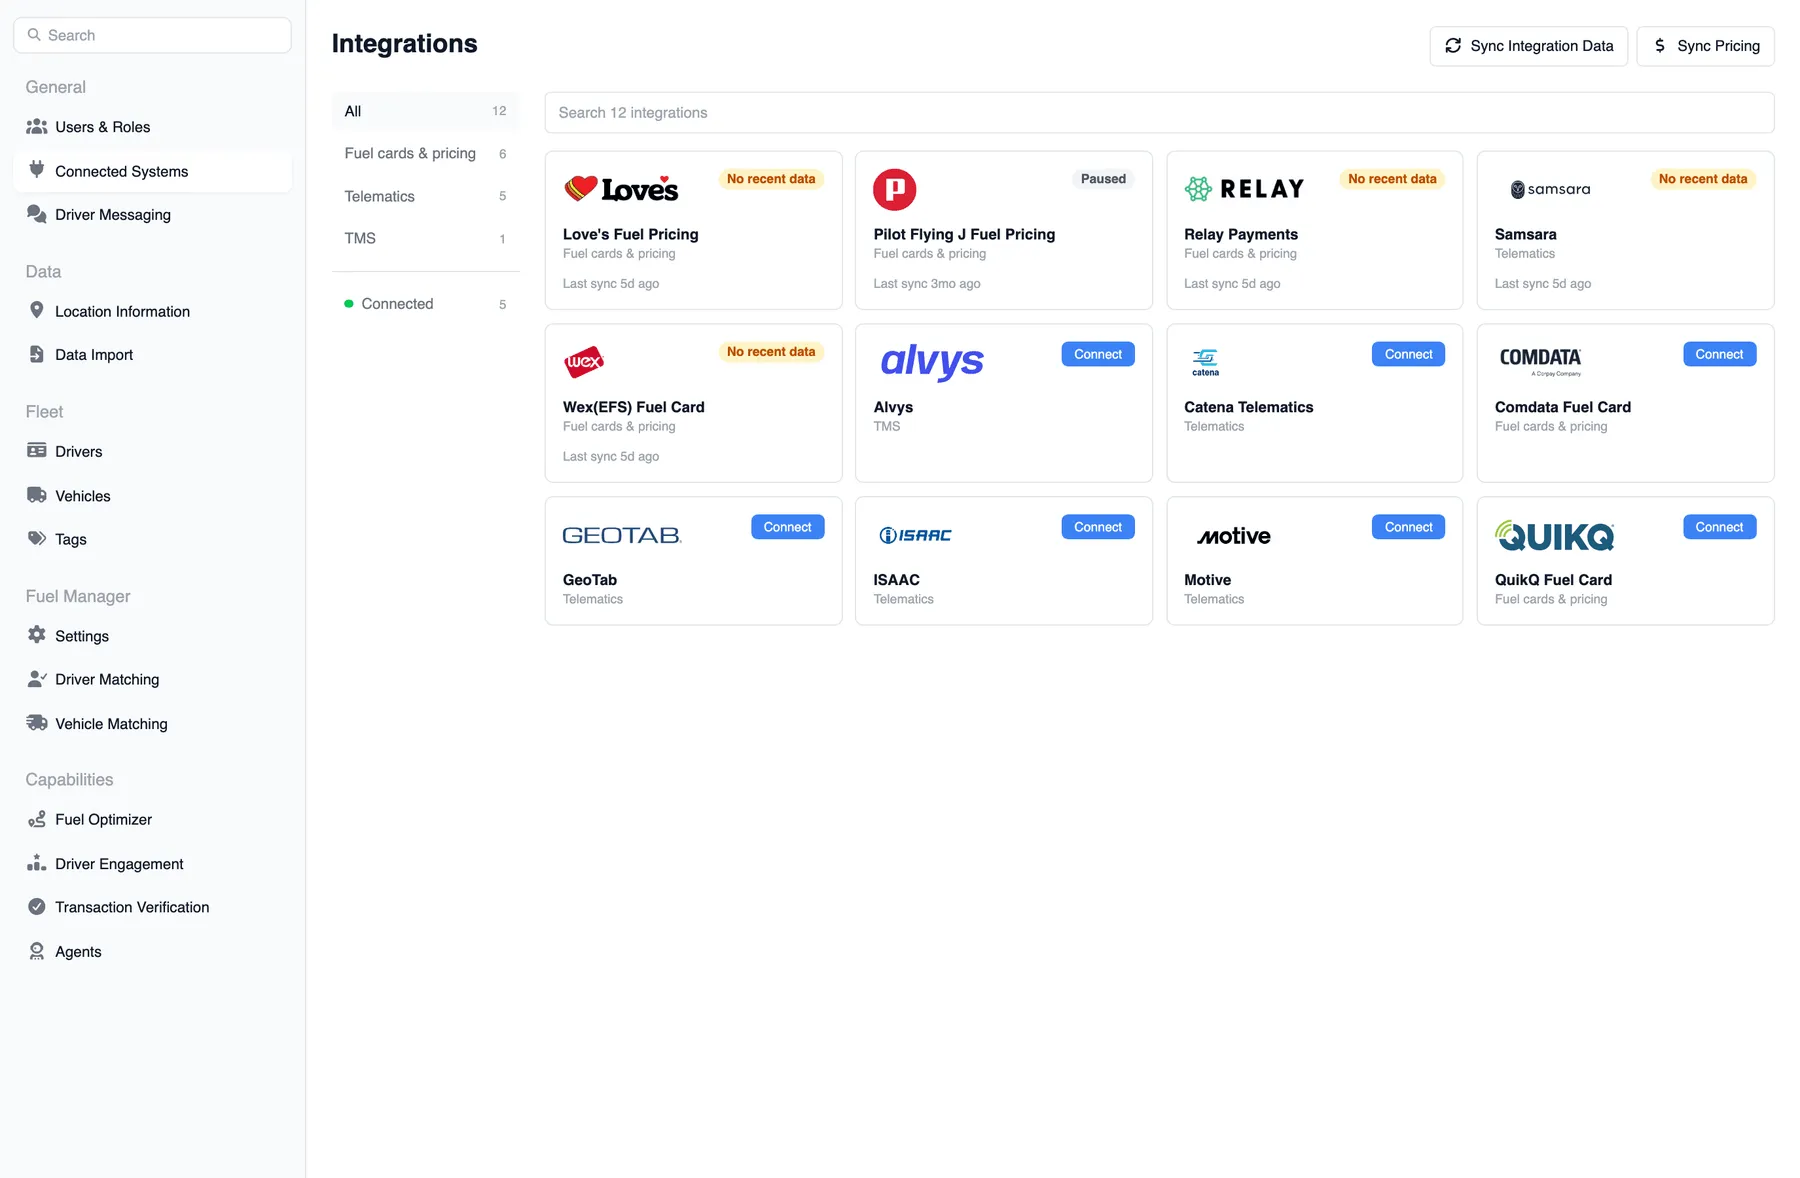
Task: Click the Location Information pin icon
Action: [x=37, y=310]
